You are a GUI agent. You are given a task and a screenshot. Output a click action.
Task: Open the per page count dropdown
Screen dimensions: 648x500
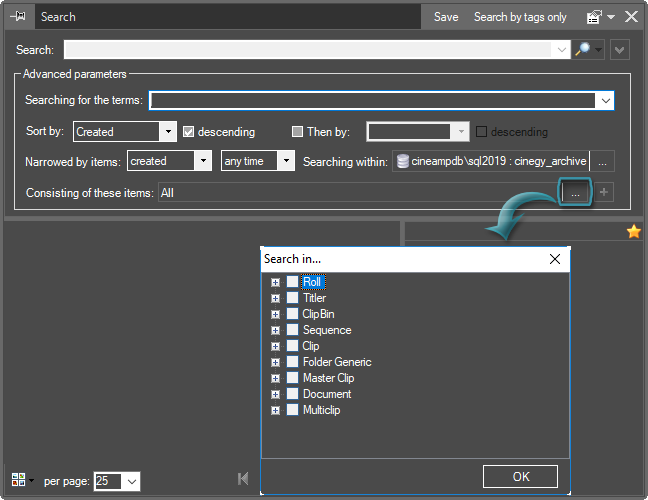[131, 481]
